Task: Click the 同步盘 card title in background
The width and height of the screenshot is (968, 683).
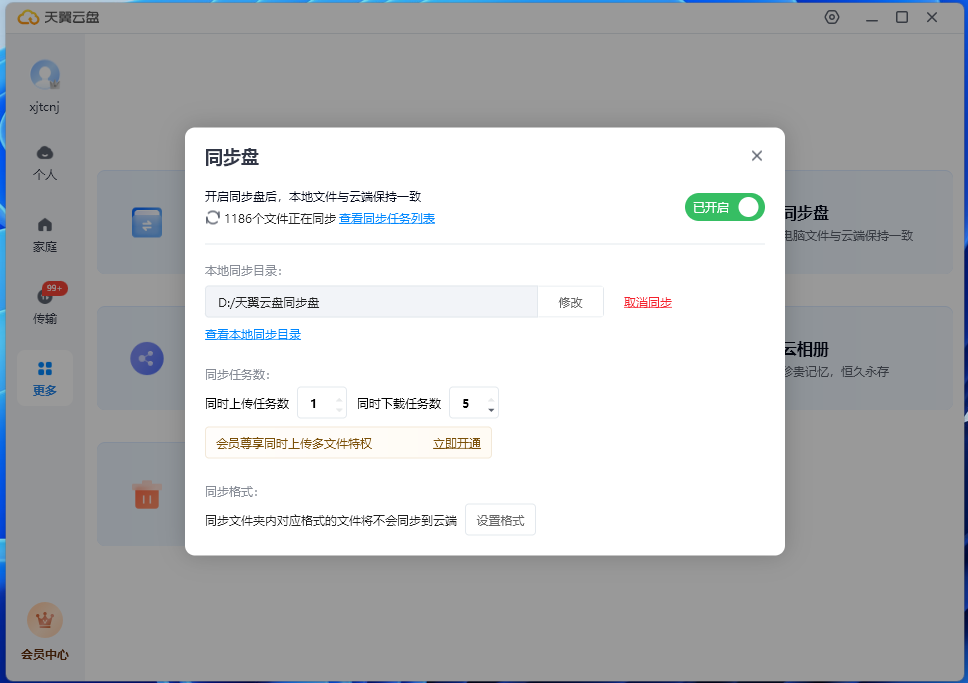Action: pos(806,213)
